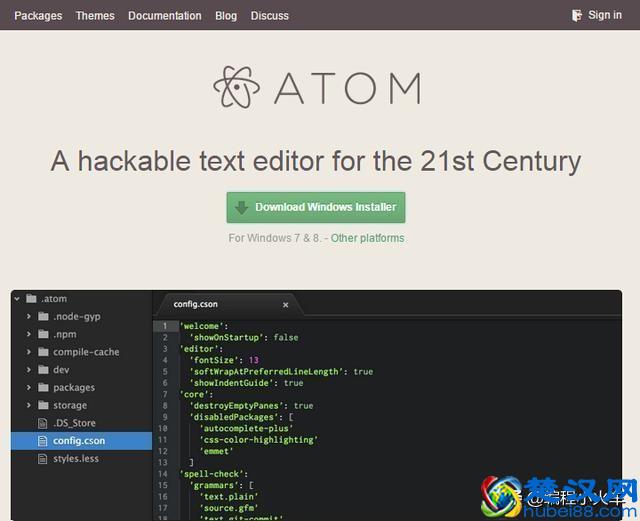
Task: Click the .node-gyp folder icon
Action: 43,317
